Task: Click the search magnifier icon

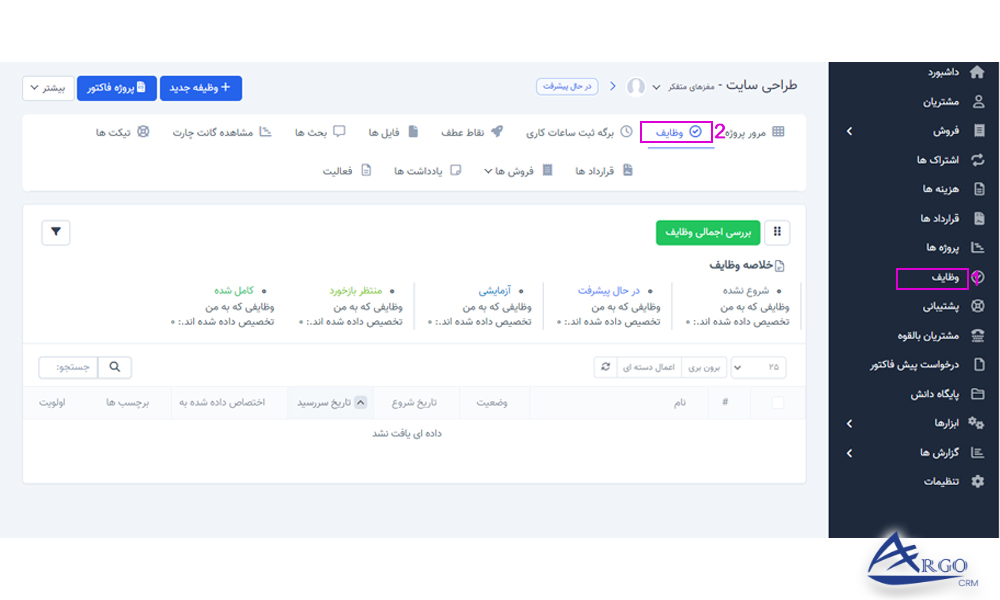Action: (x=114, y=367)
